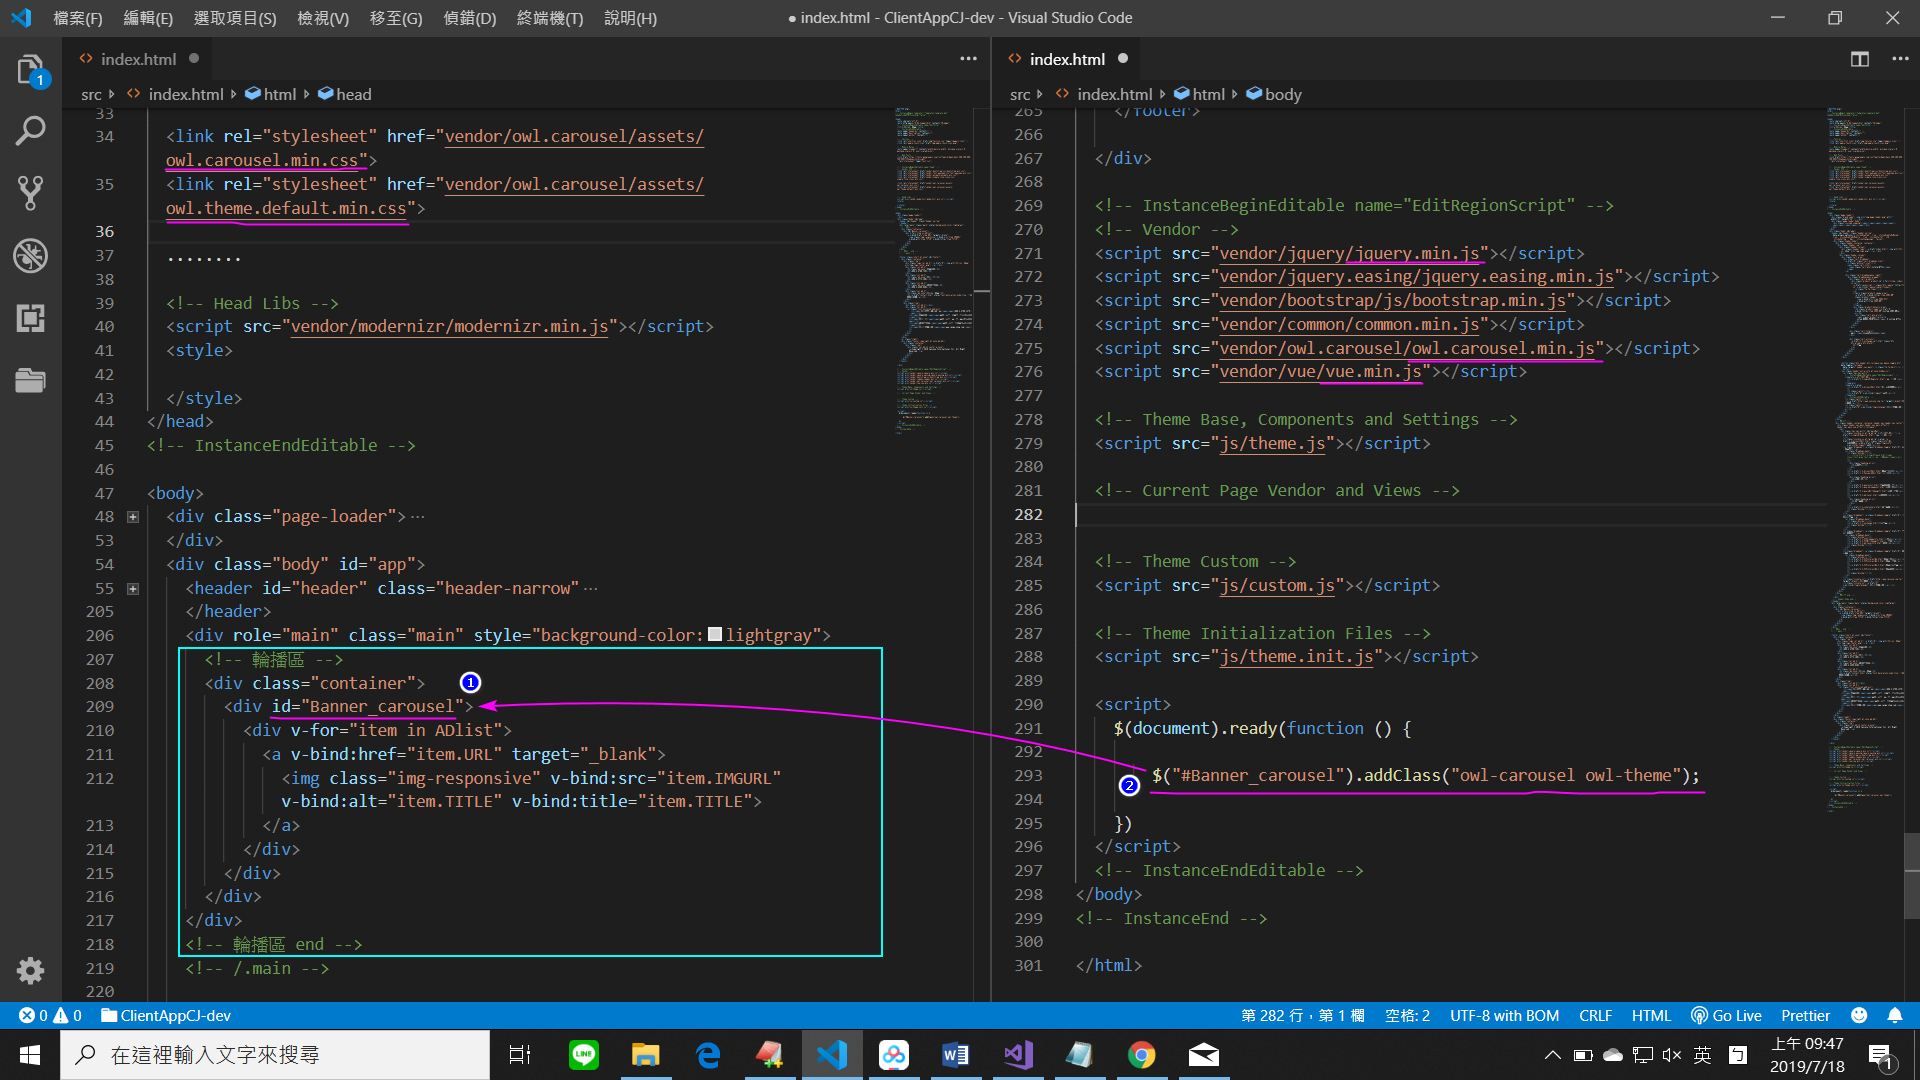1920x1080 pixels.
Task: Launch Chrome from the taskbar
Action: click(1142, 1054)
